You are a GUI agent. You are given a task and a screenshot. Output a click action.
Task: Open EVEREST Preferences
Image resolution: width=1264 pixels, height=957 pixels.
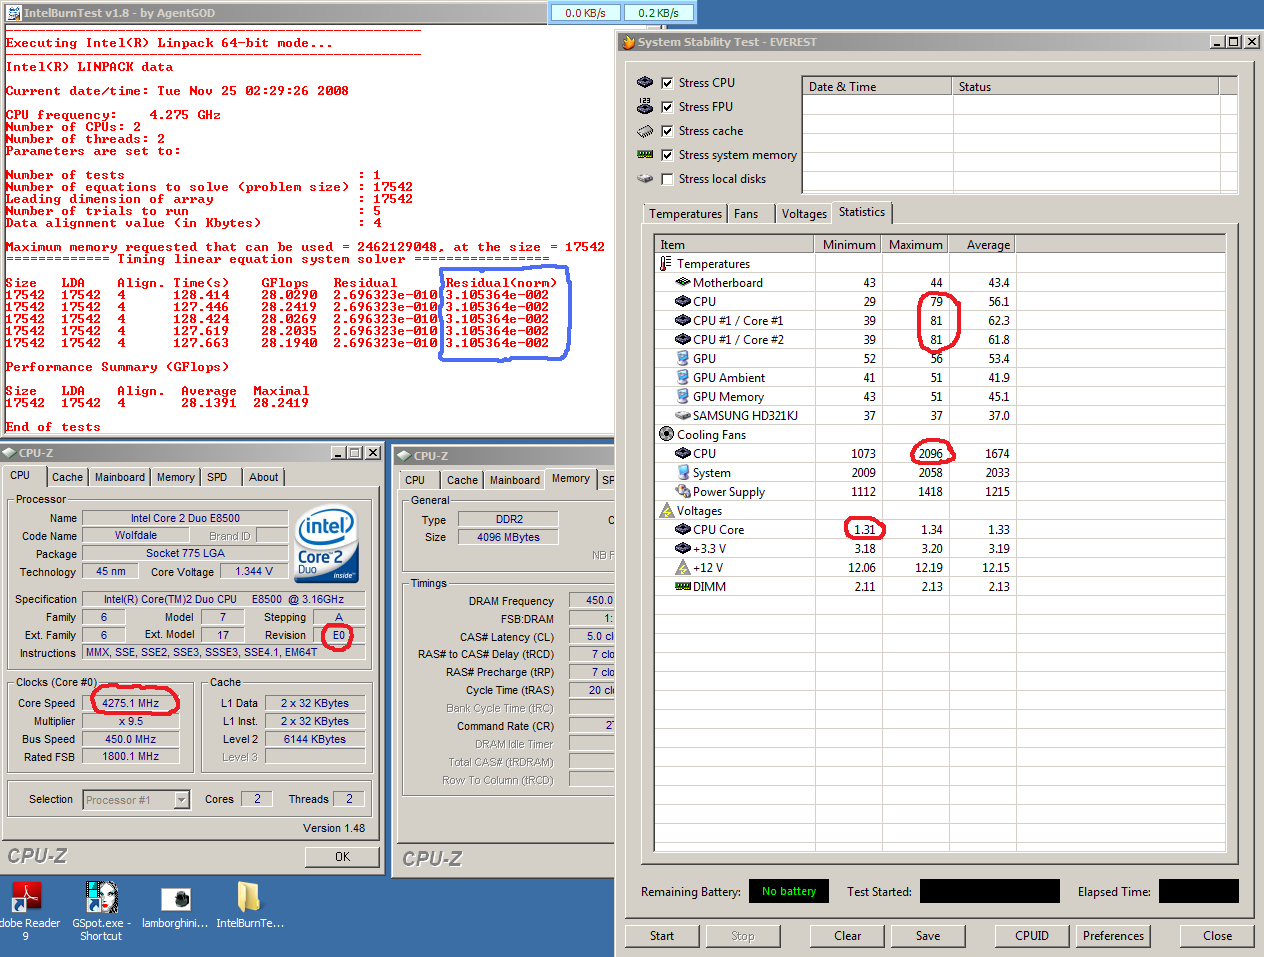click(1113, 936)
